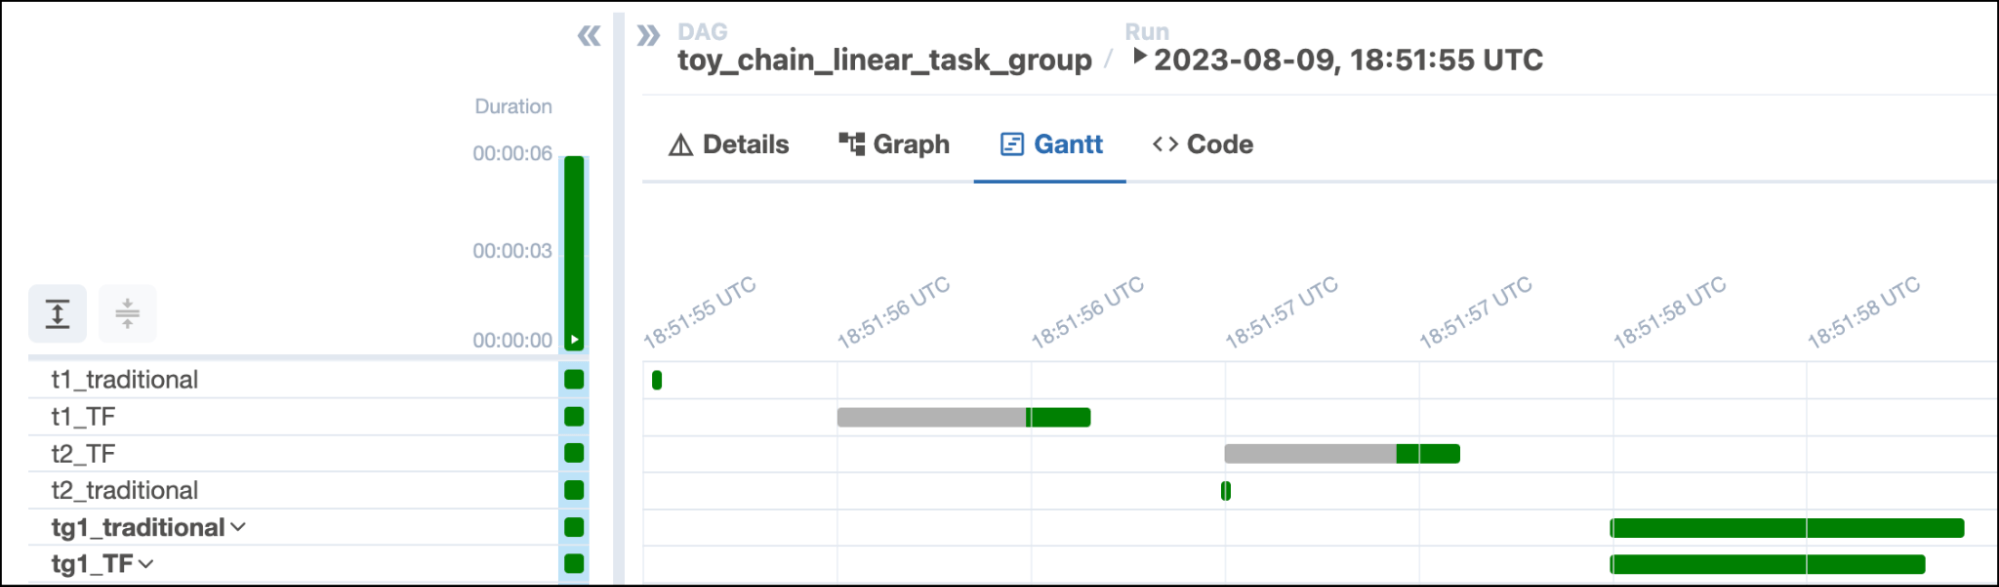Click the green status square for tg1_TF

click(x=574, y=564)
